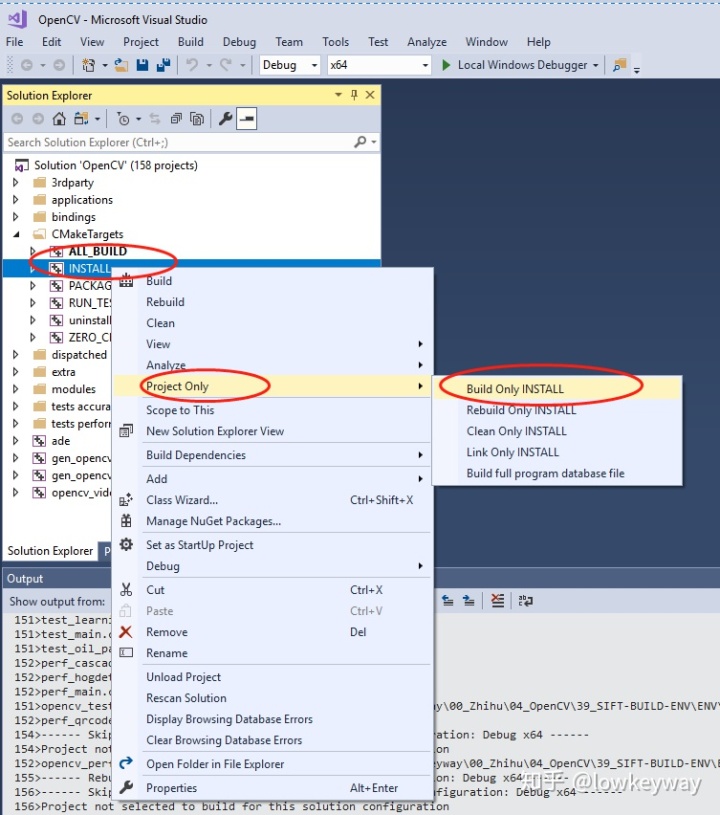
Task: Expand the 3rdparty folder
Action: (15, 182)
